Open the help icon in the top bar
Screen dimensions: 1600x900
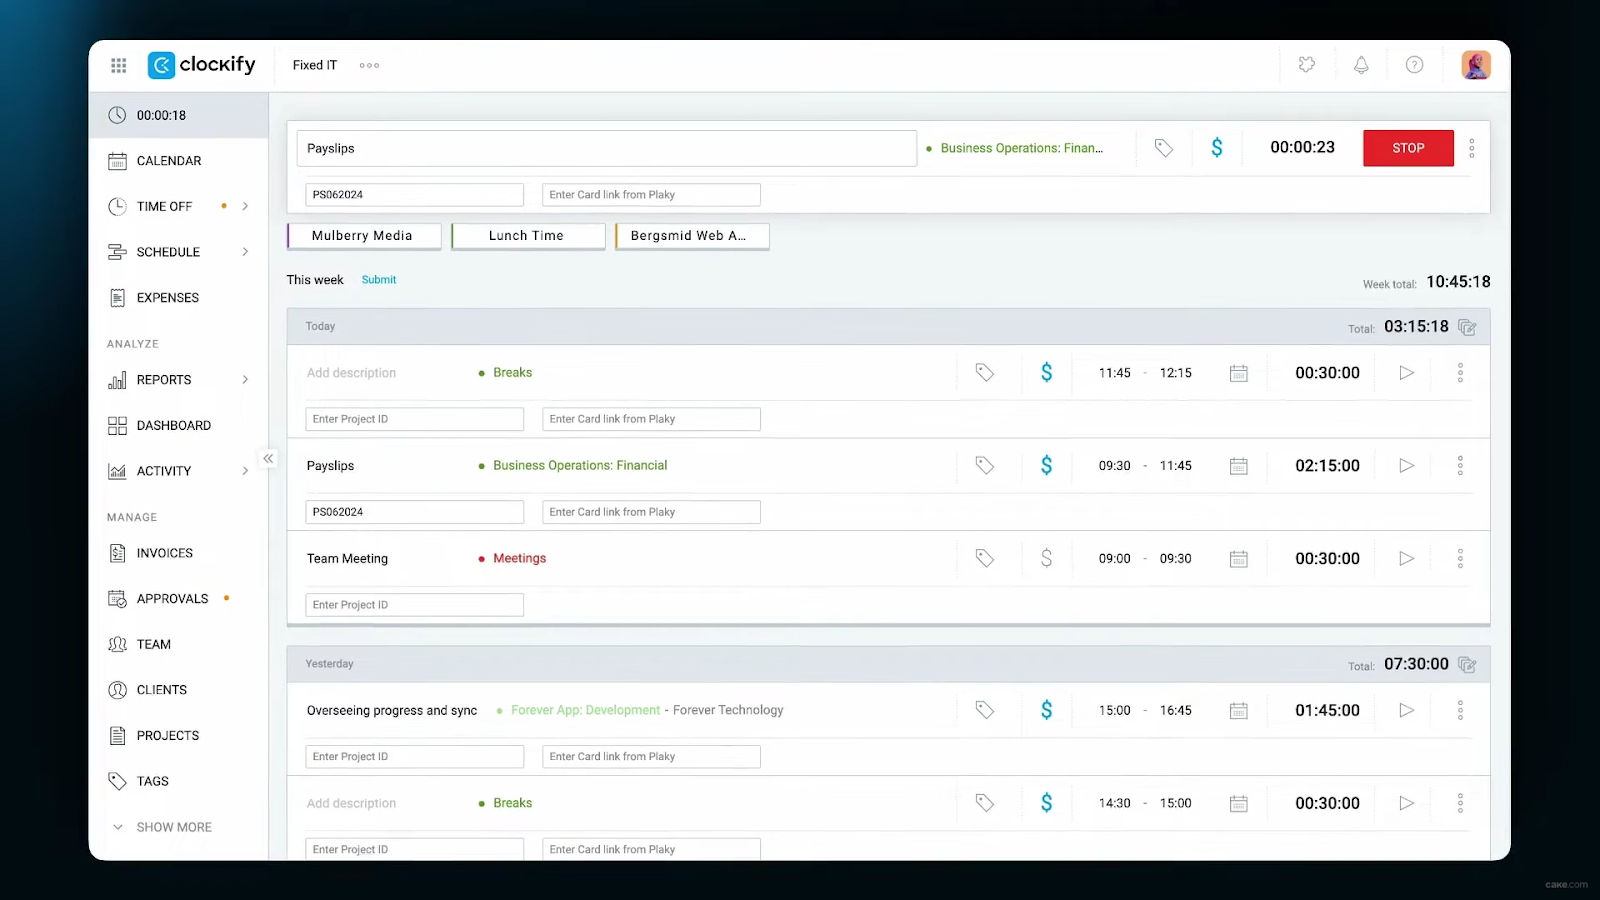click(1414, 65)
